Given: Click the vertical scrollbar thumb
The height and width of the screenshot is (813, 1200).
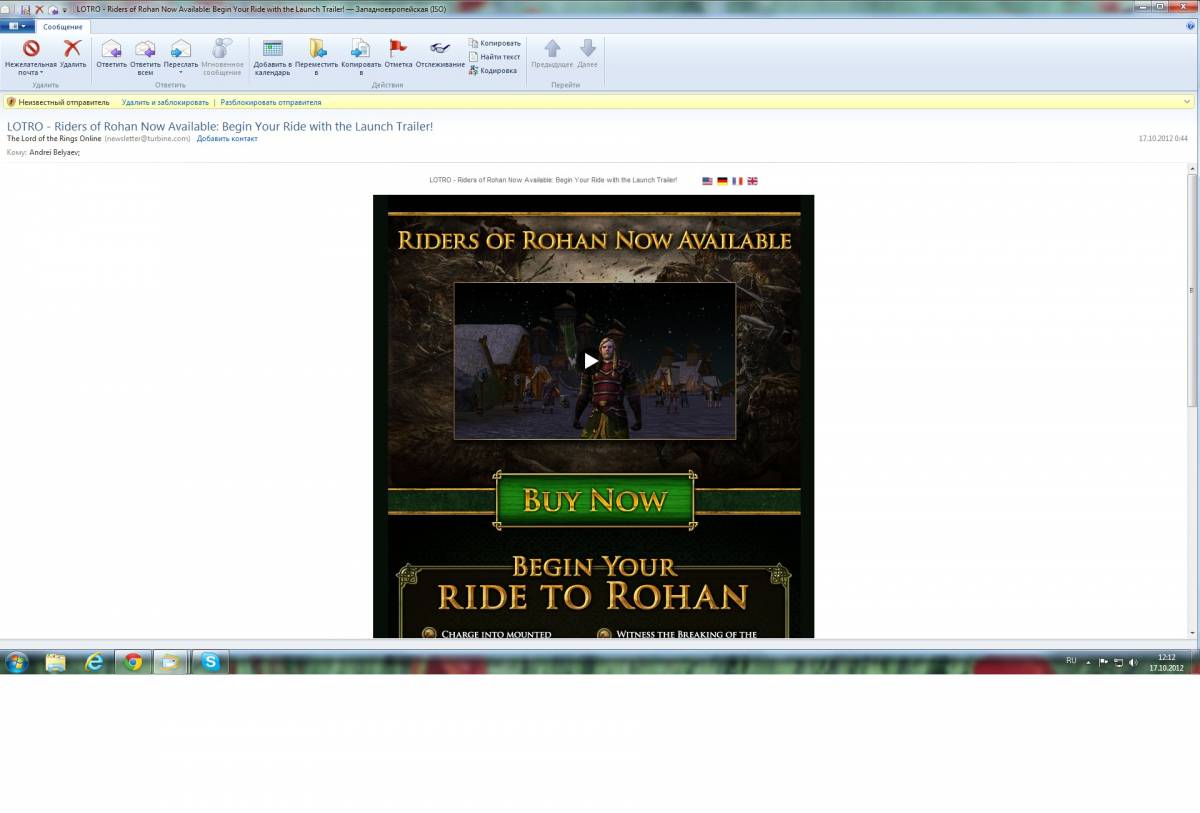Looking at the screenshot, I should tap(1192, 290).
